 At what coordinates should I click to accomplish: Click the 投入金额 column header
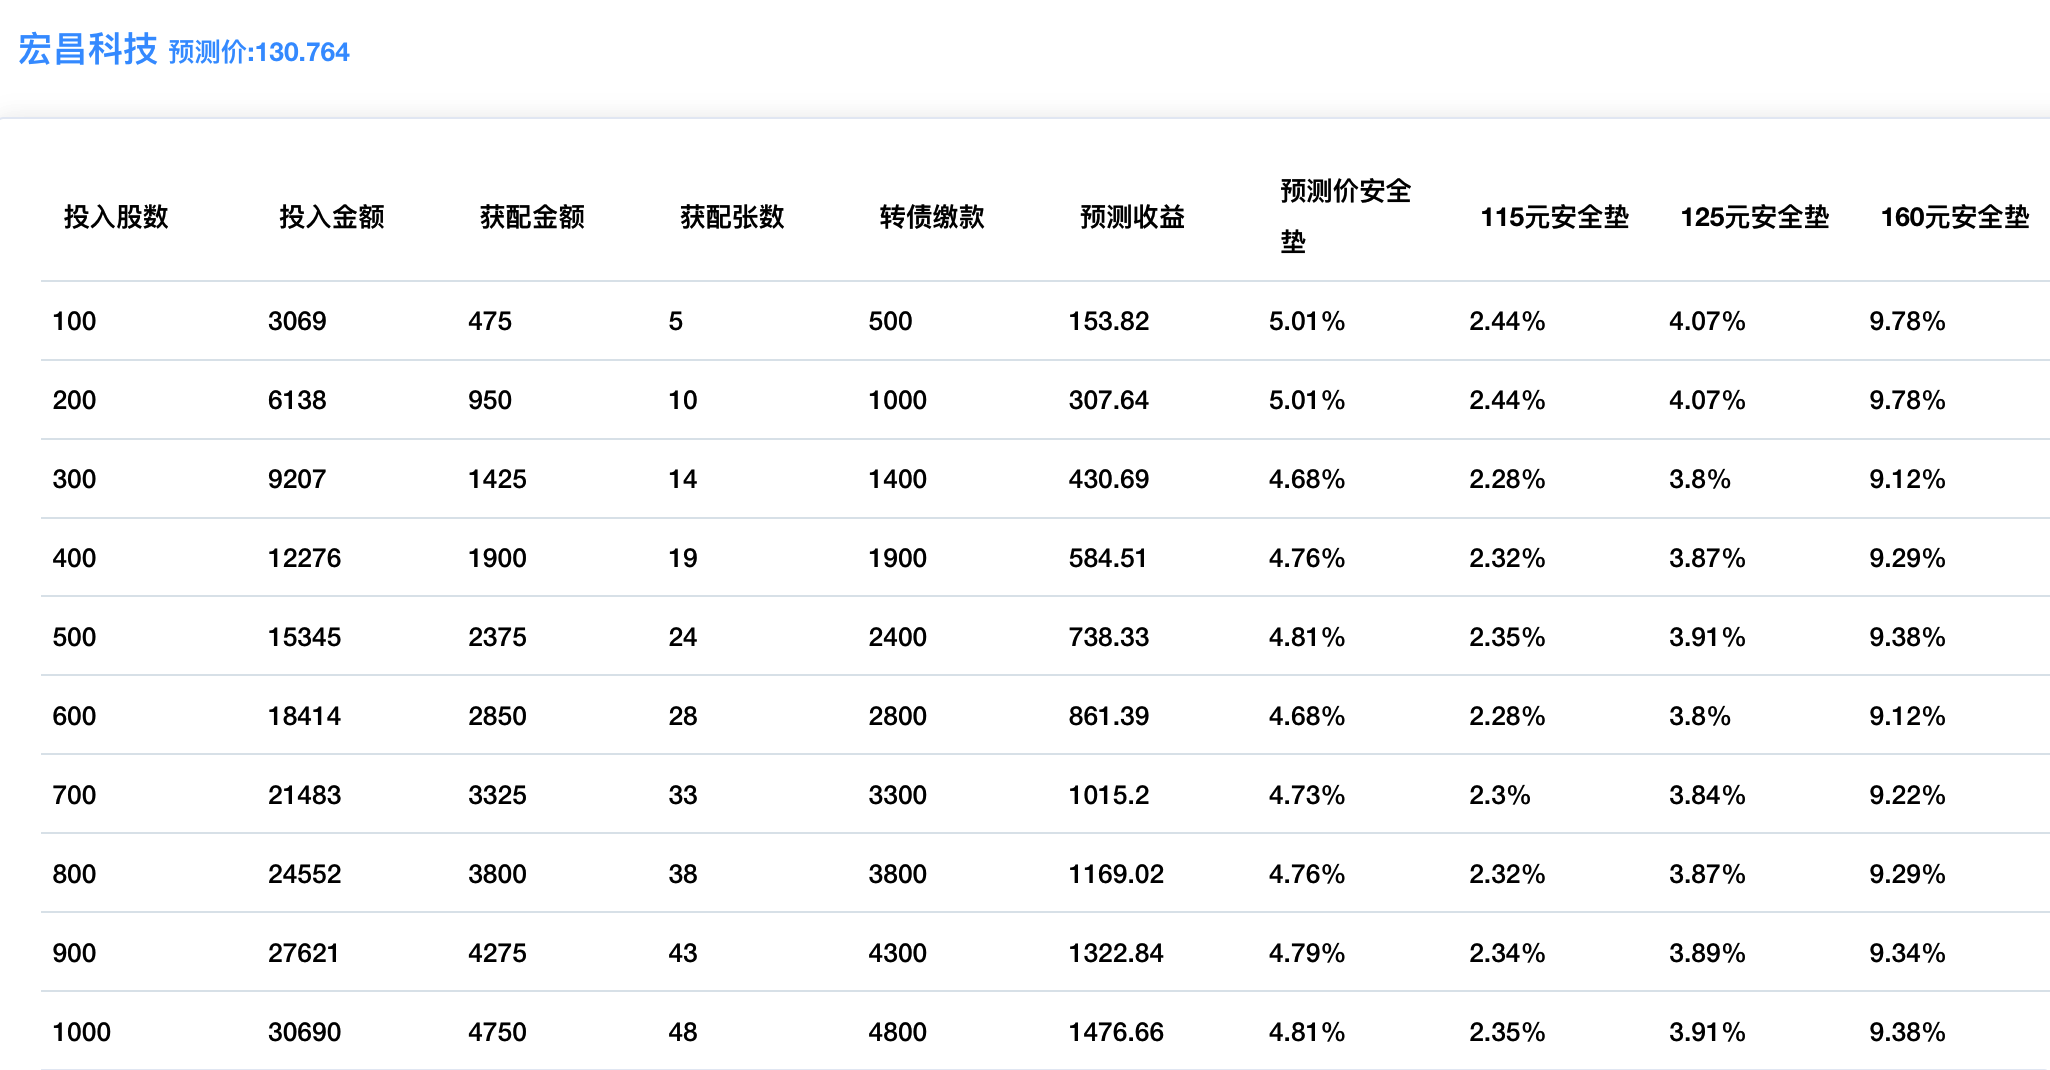coord(331,217)
